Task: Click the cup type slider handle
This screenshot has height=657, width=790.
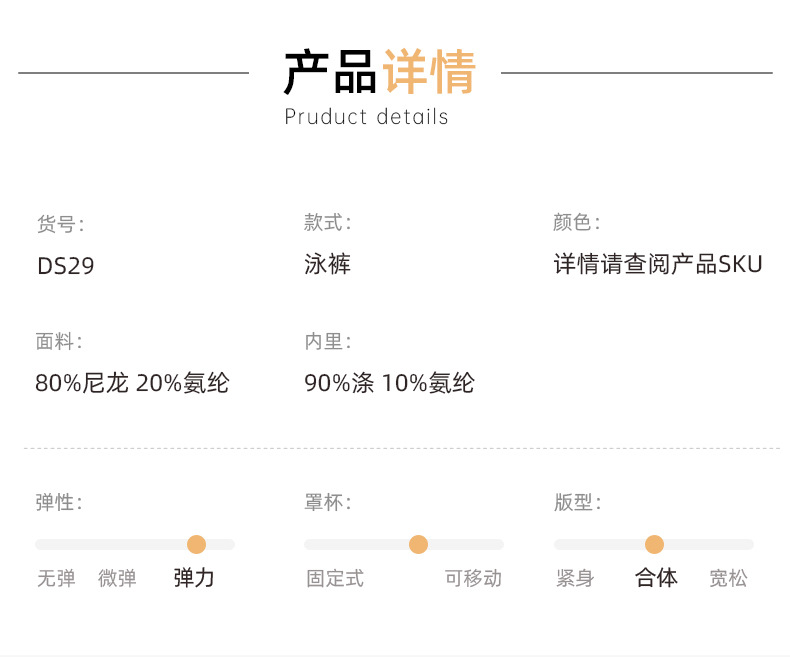Action: pyautogui.click(x=418, y=544)
